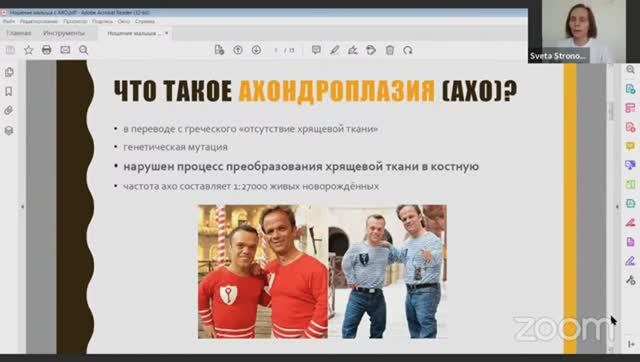This screenshot has width=640, height=362.
Task: Open the bookmarks side panel
Action: [x=9, y=91]
